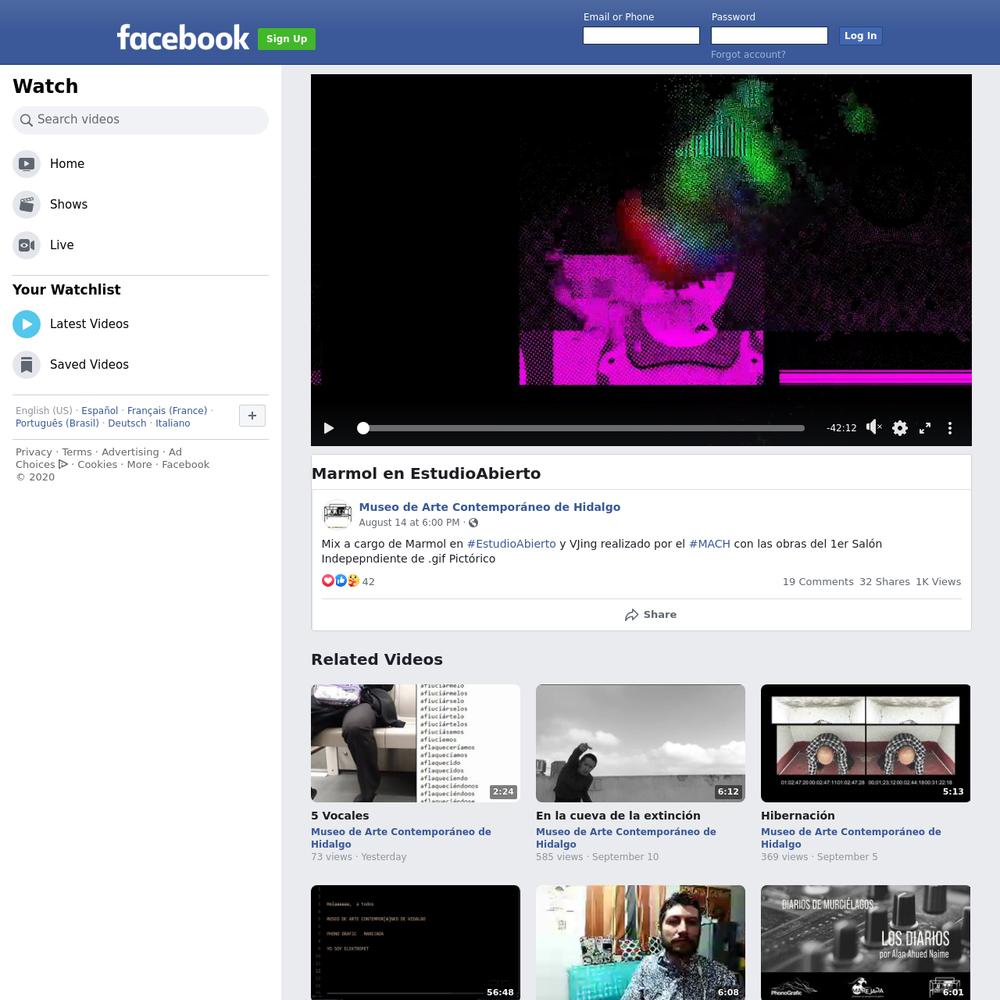This screenshot has width=1000, height=1000.
Task: Switch language to Français (France)
Action: coord(167,411)
